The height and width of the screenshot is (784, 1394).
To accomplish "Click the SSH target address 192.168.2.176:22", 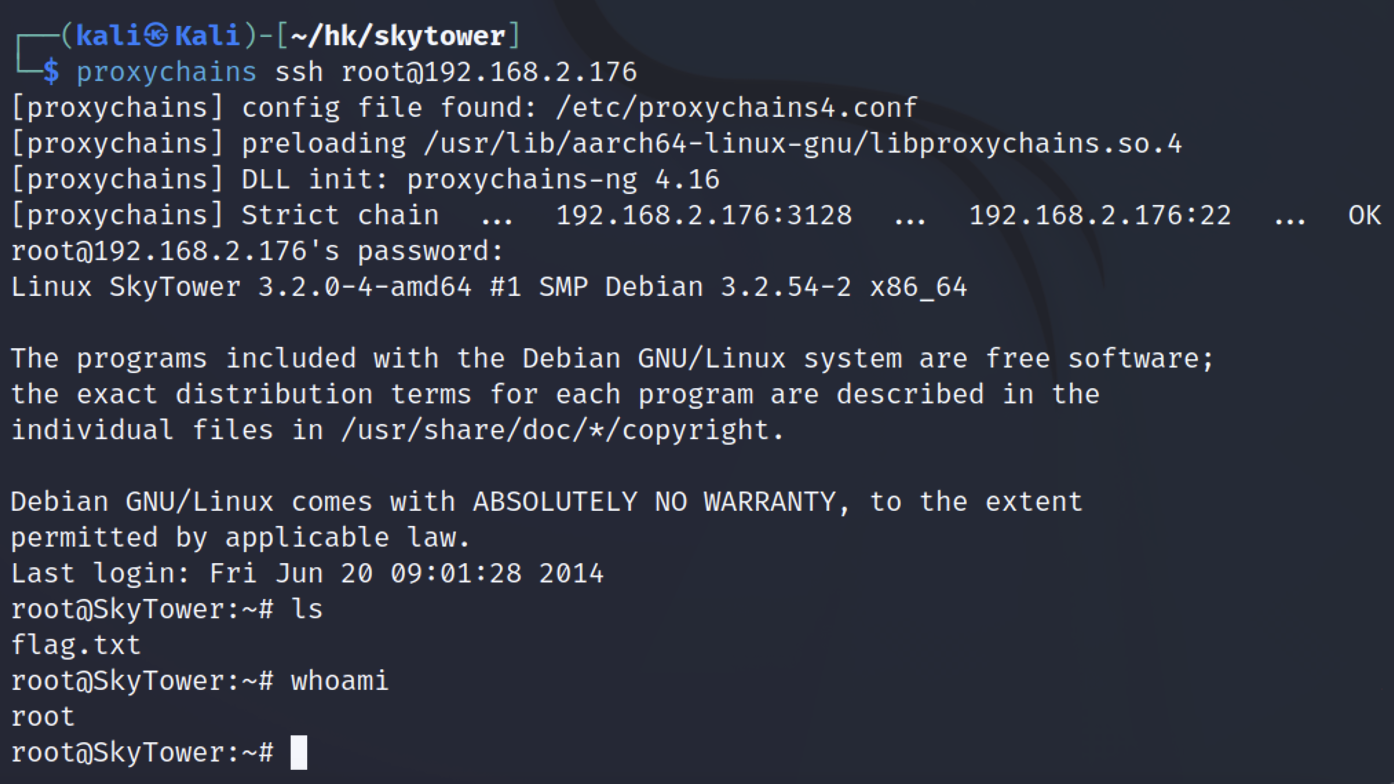I will point(1100,215).
